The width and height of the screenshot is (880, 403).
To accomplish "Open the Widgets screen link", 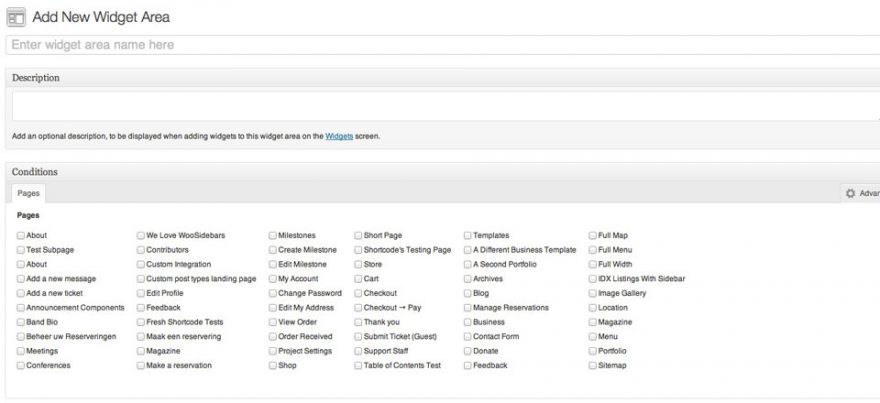I will 339,136.
